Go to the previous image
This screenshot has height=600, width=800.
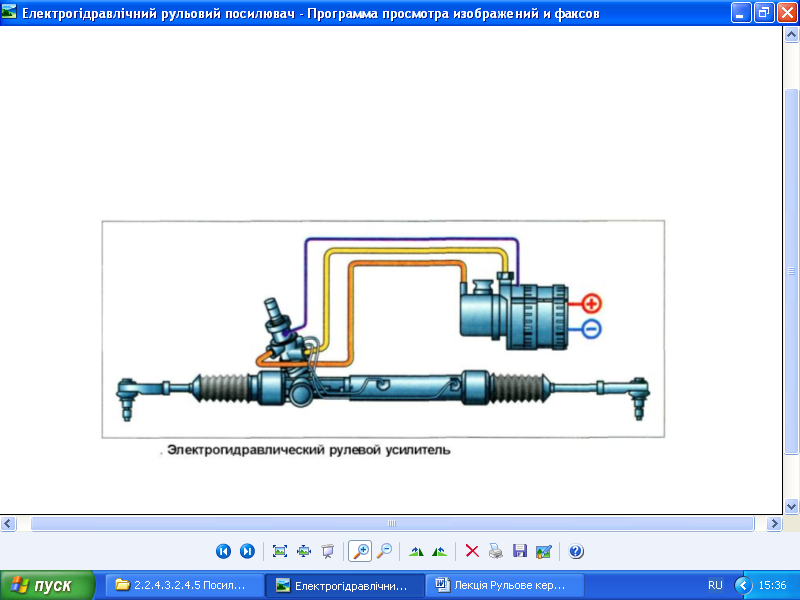coord(223,551)
